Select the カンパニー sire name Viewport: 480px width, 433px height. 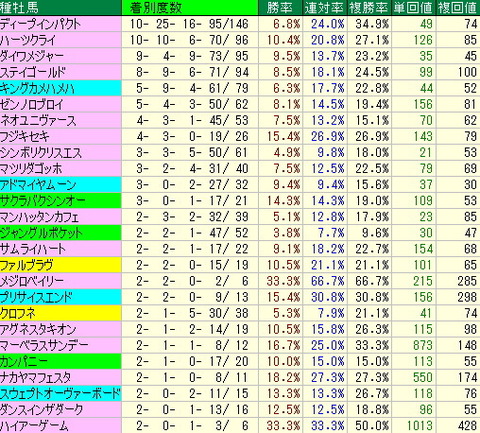click(x=24, y=361)
